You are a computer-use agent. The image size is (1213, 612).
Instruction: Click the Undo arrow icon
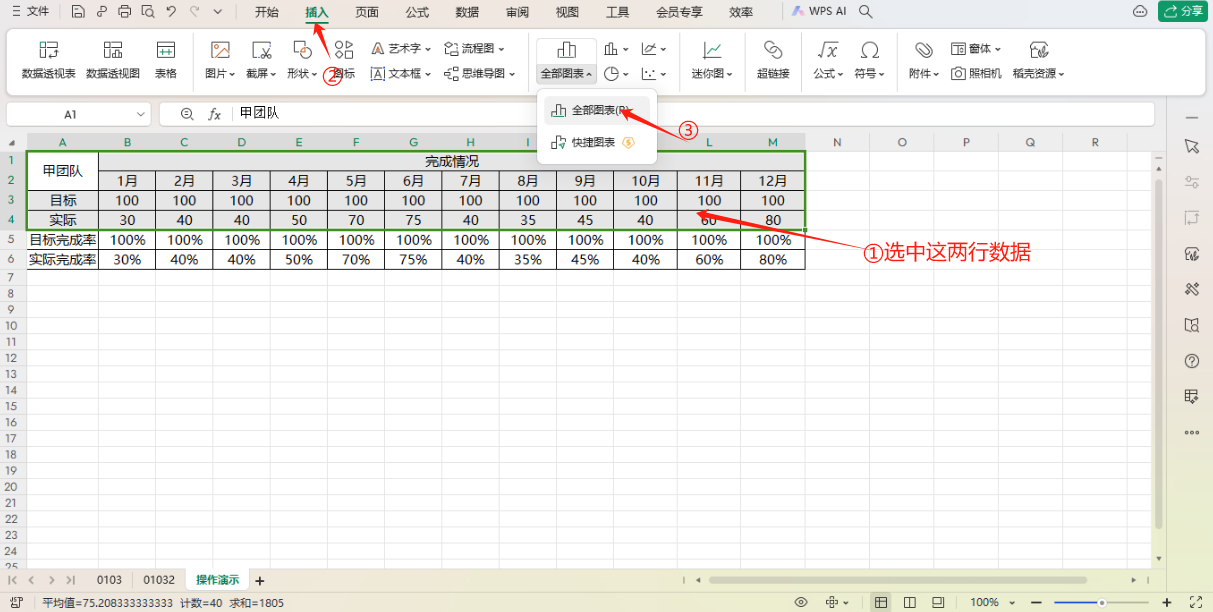pyautogui.click(x=171, y=12)
